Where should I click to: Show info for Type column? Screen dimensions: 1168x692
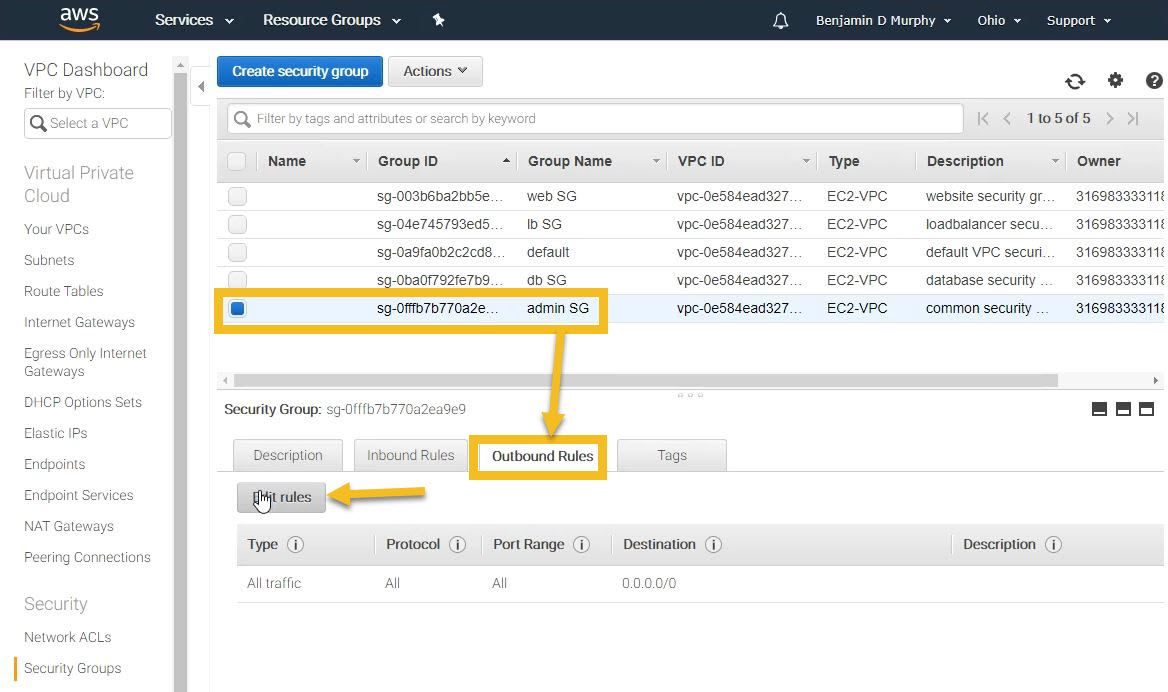[x=296, y=545]
